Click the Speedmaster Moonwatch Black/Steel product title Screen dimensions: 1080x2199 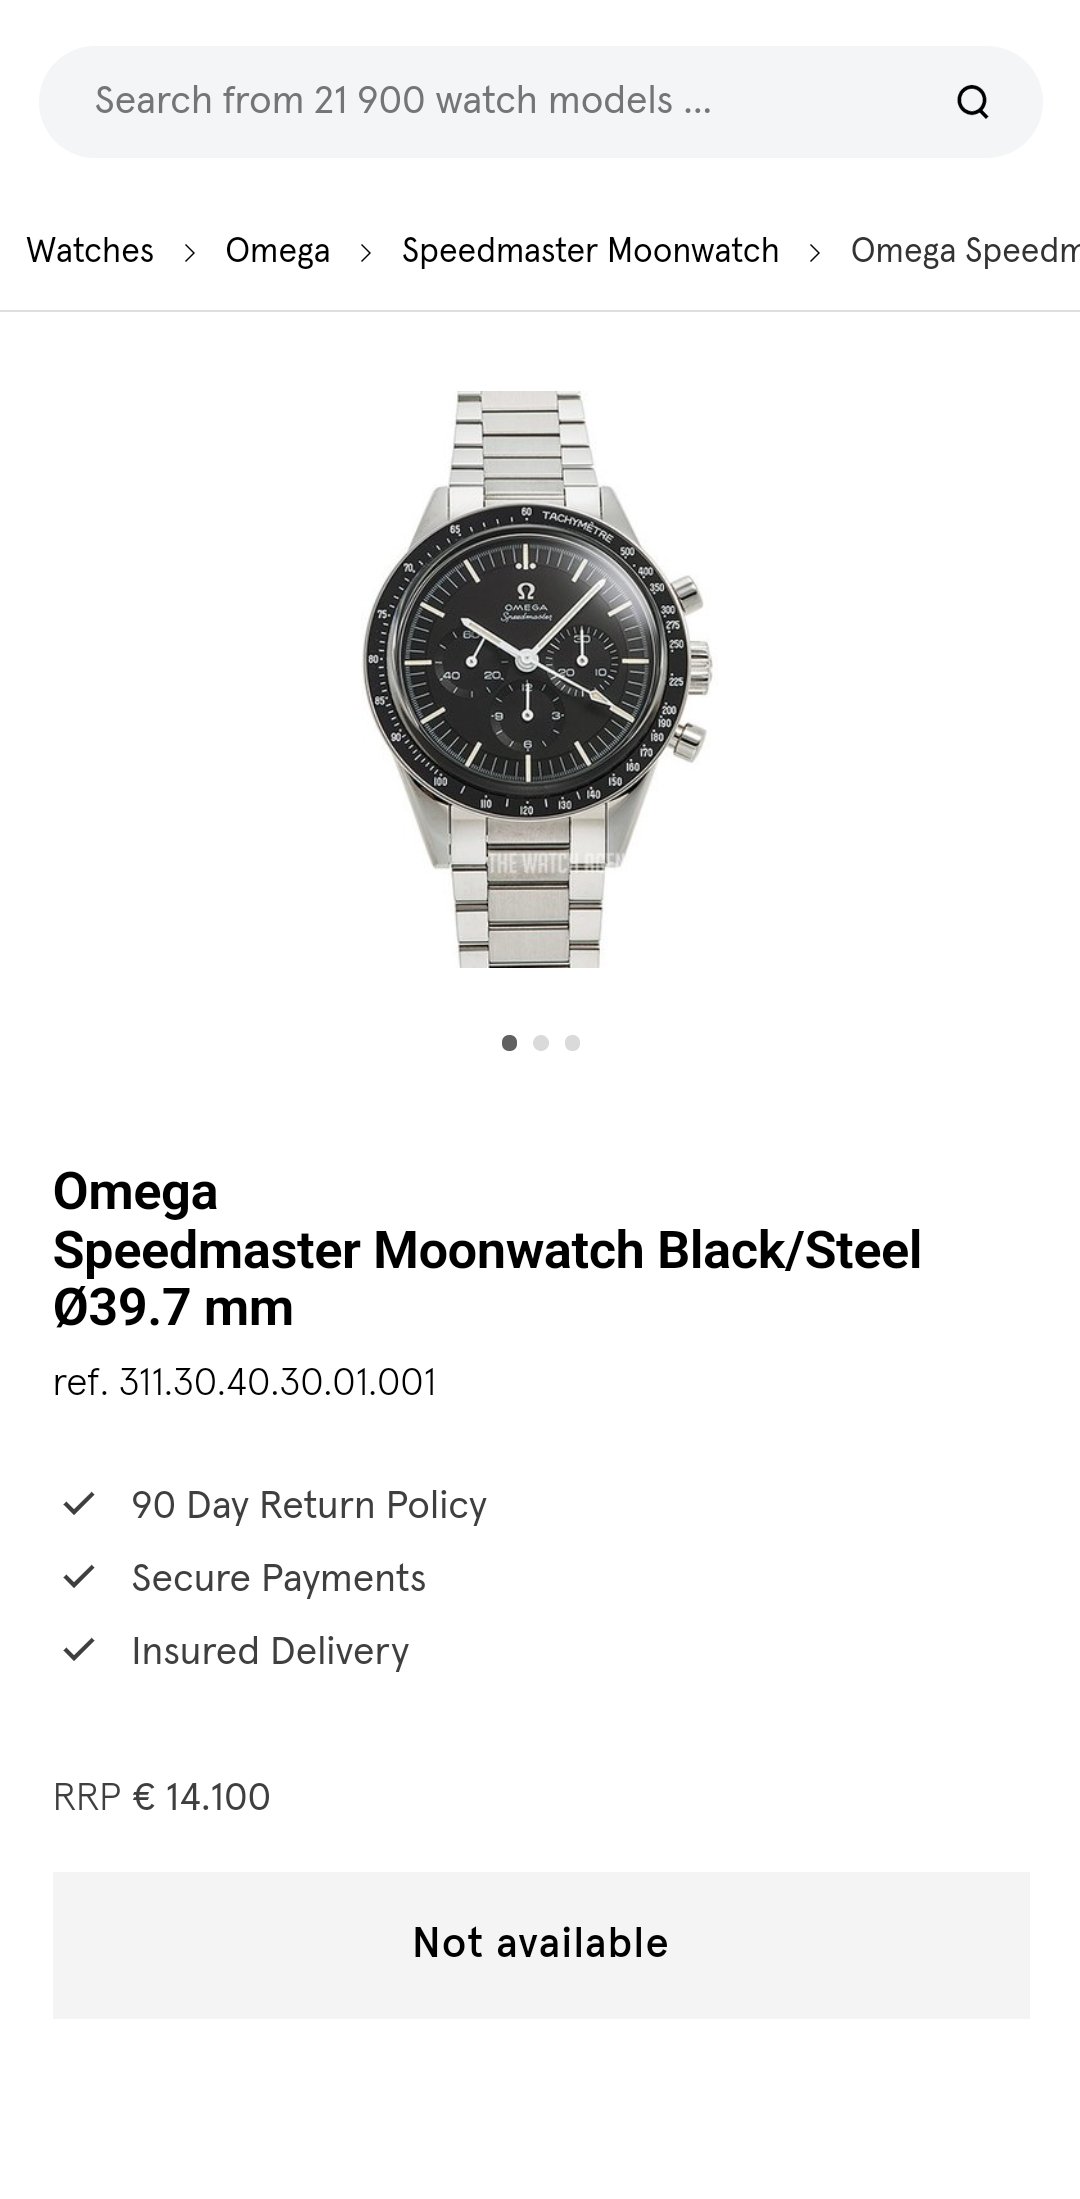point(487,1250)
